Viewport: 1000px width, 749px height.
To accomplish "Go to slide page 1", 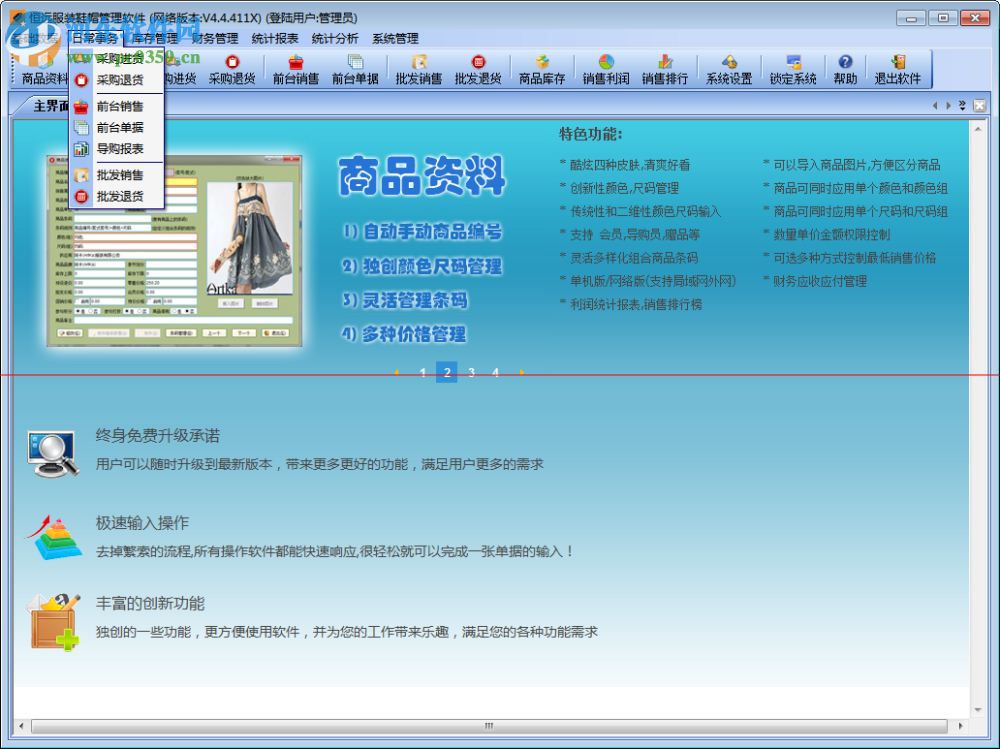I will (423, 373).
